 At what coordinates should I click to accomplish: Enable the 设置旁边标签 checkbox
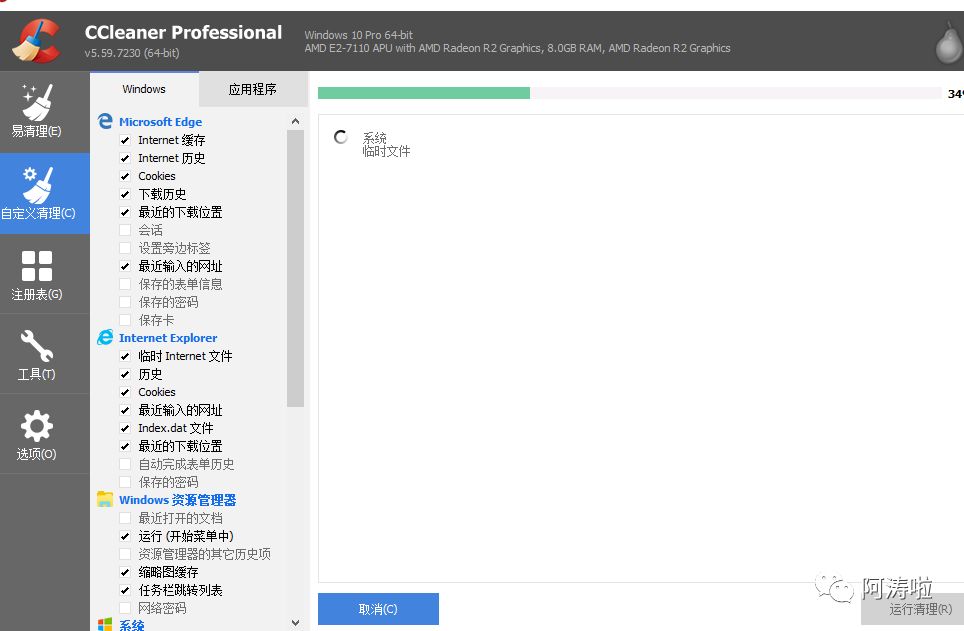[x=125, y=248]
